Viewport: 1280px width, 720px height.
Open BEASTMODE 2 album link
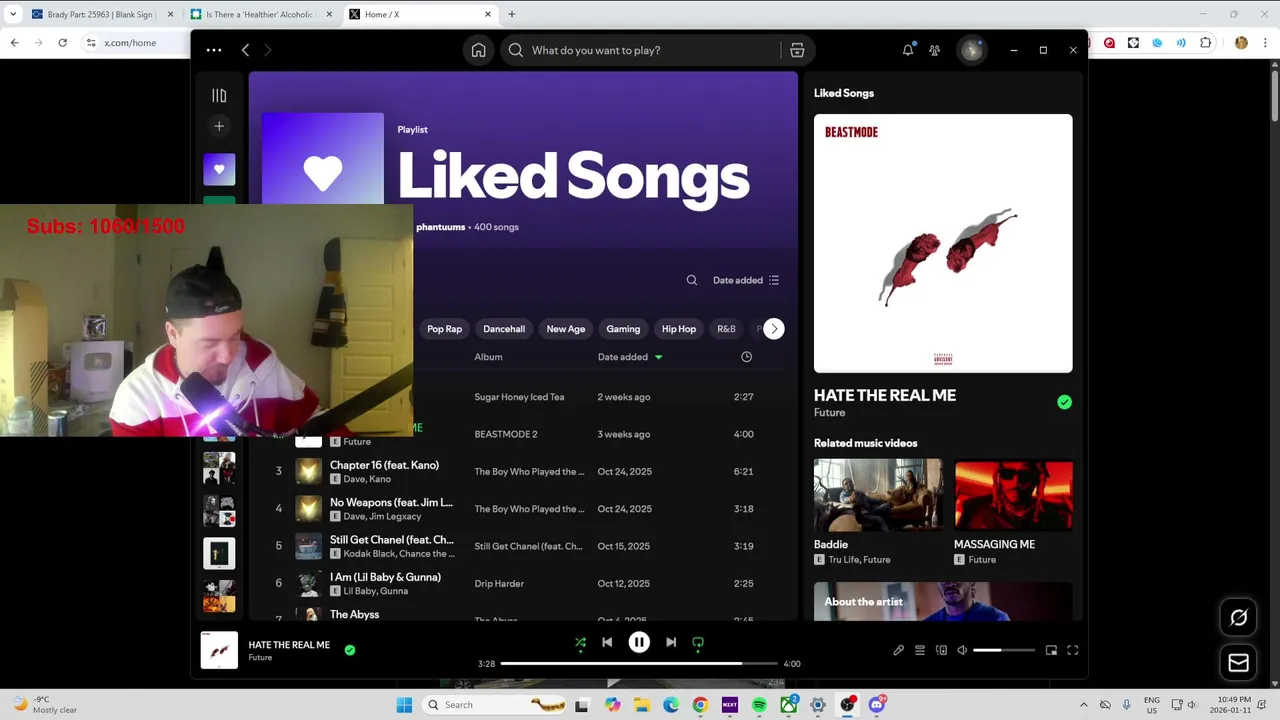(506, 434)
